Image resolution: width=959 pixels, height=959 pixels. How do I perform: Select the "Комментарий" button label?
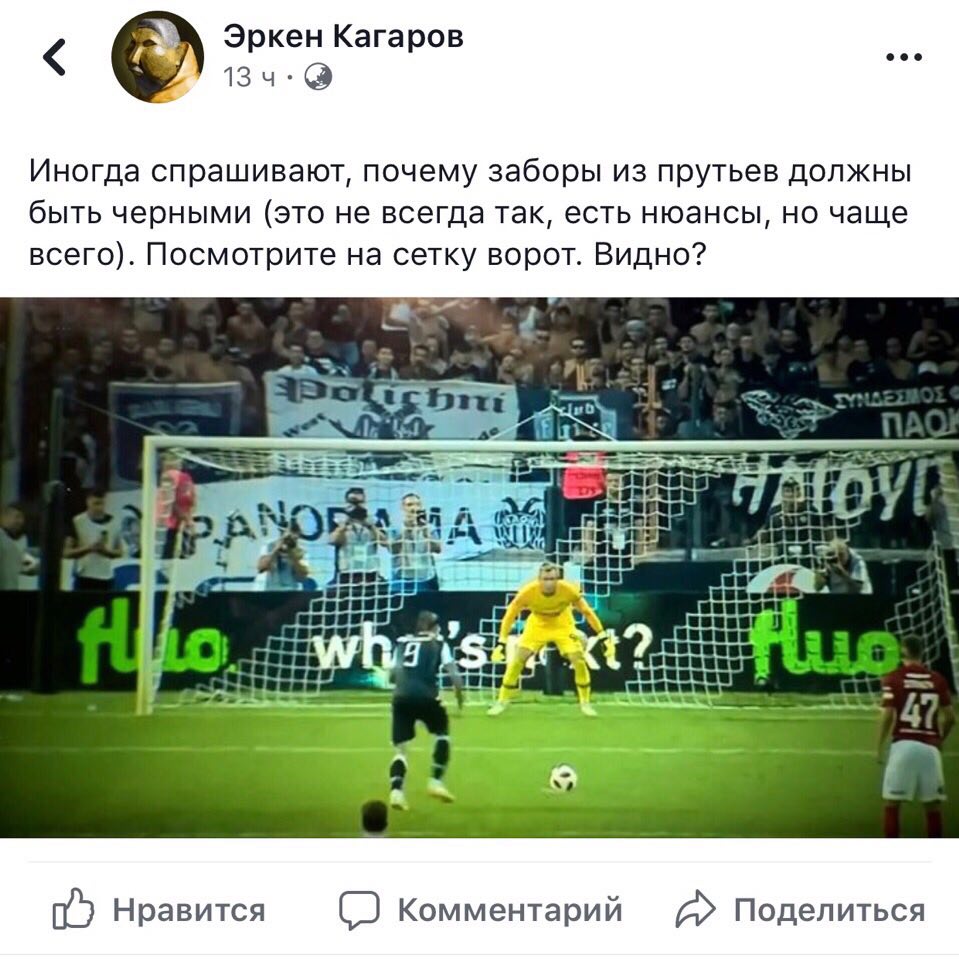point(510,910)
